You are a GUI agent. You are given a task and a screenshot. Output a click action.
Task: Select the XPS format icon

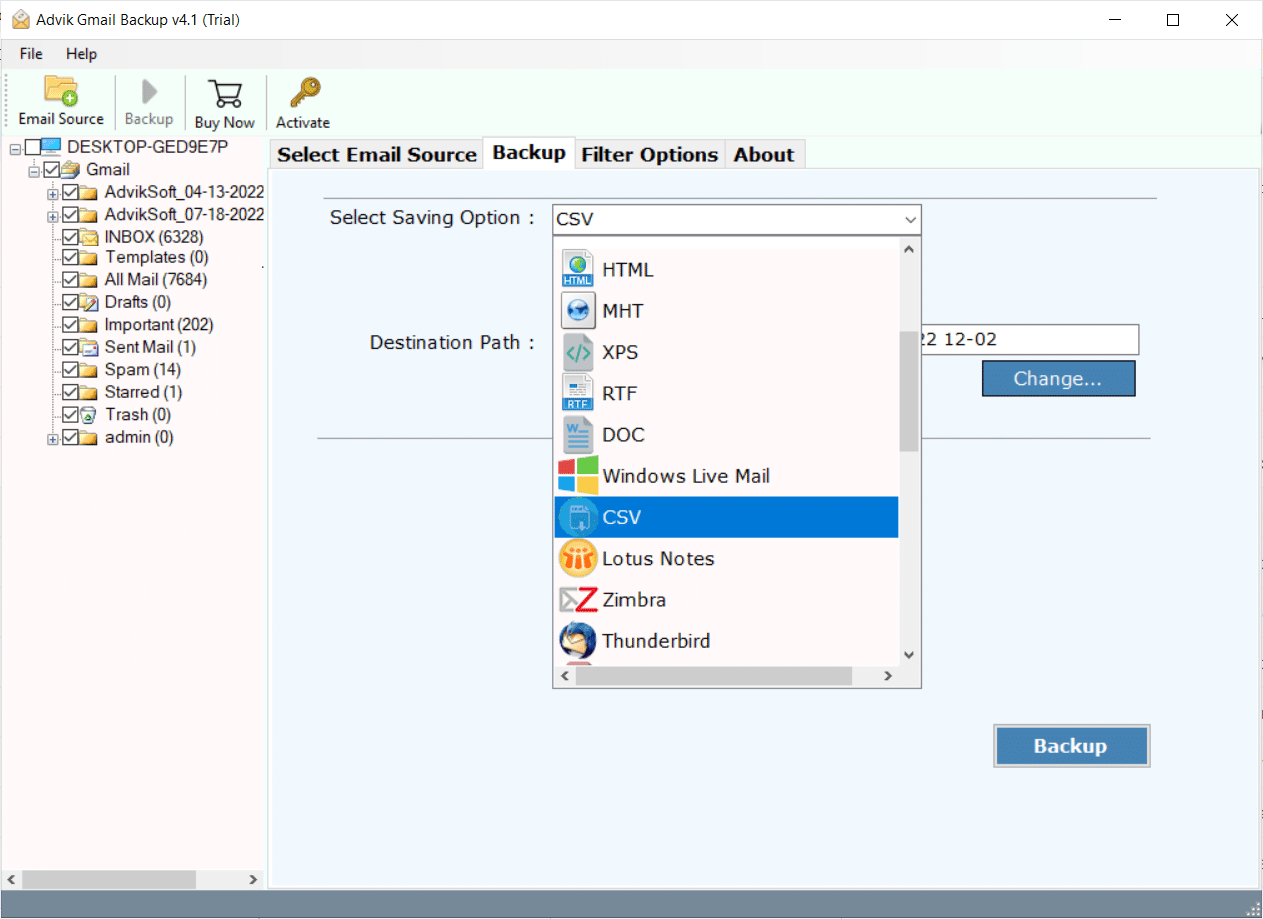coord(578,352)
